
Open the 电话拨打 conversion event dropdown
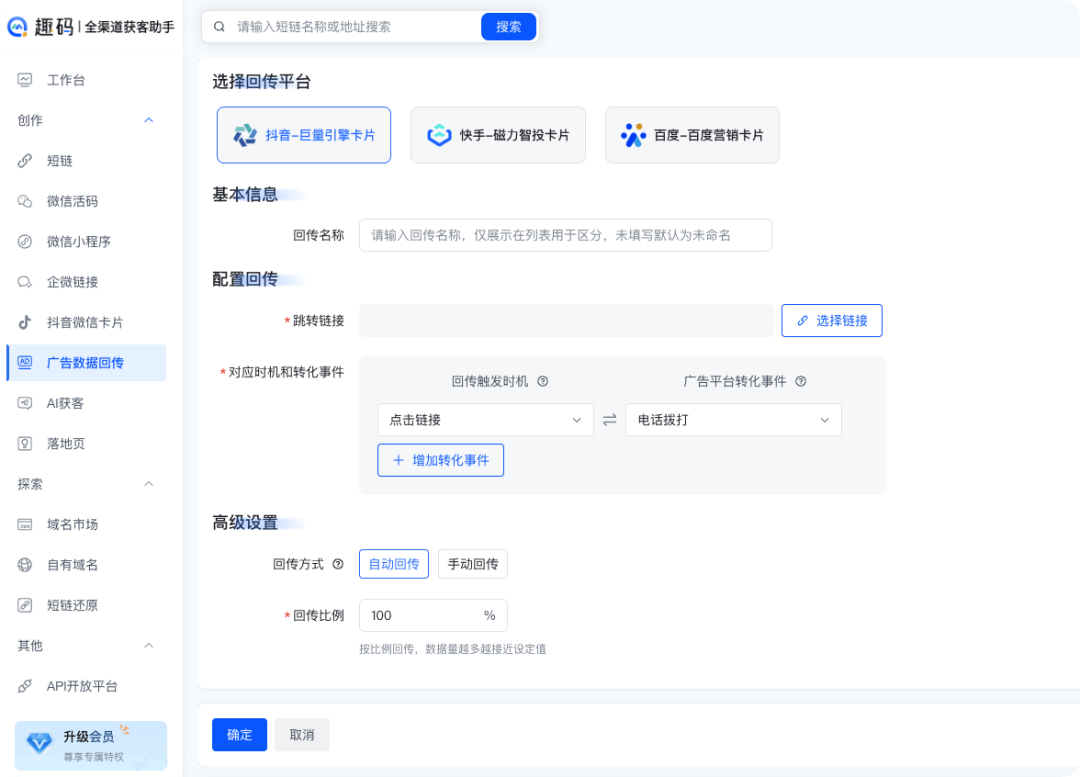[x=734, y=419]
